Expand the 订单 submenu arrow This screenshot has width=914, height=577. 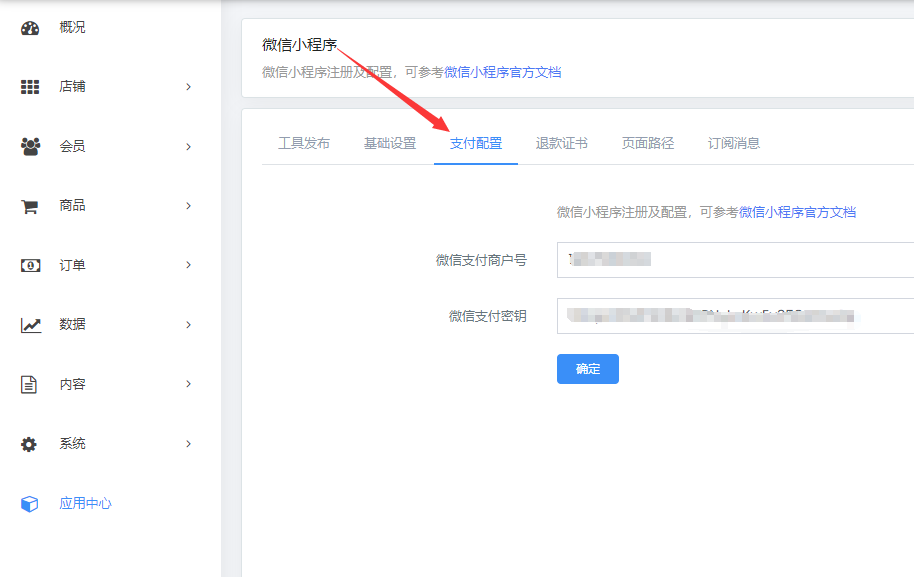(188, 265)
